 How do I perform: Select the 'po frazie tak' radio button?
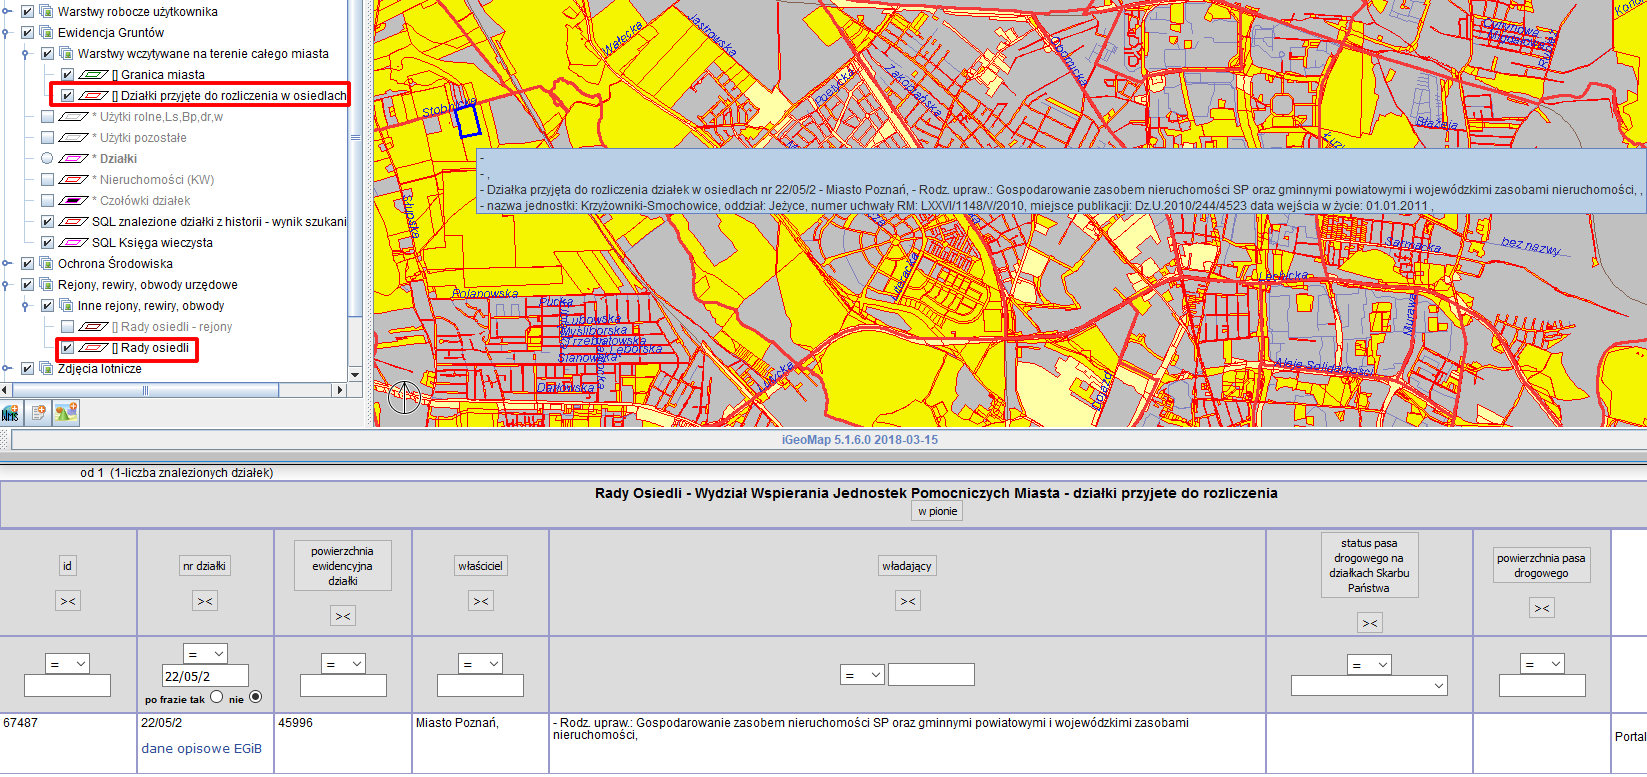coord(216,697)
